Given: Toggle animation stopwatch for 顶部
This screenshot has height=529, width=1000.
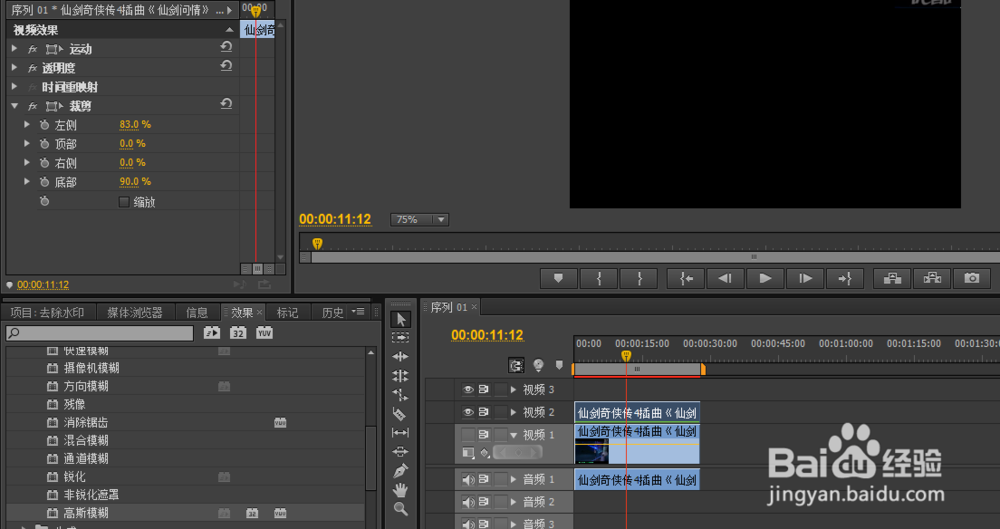Looking at the screenshot, I should pyautogui.click(x=44, y=144).
